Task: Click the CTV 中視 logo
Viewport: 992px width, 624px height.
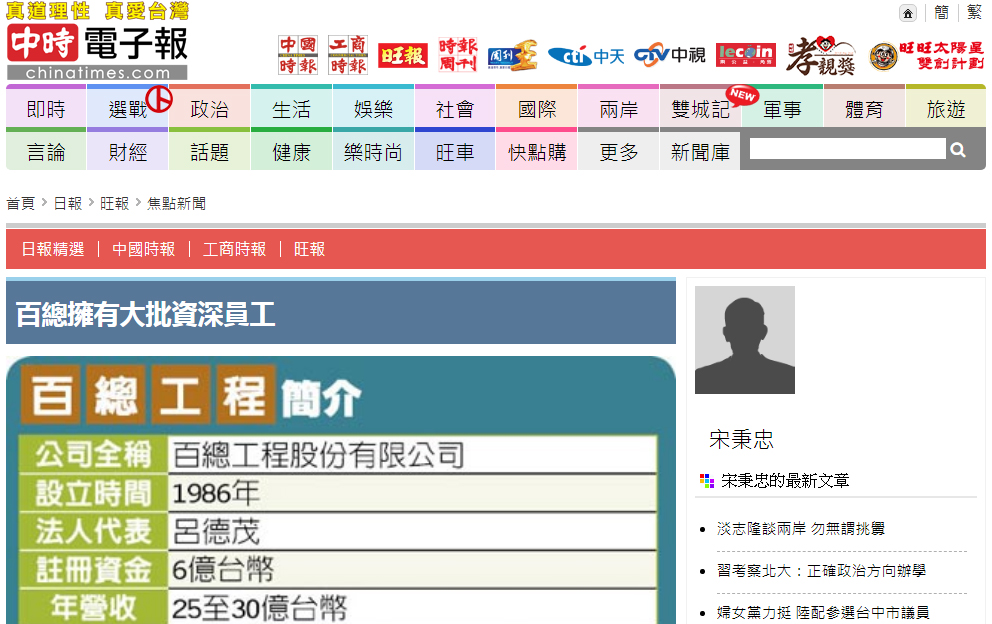Action: (x=669, y=56)
